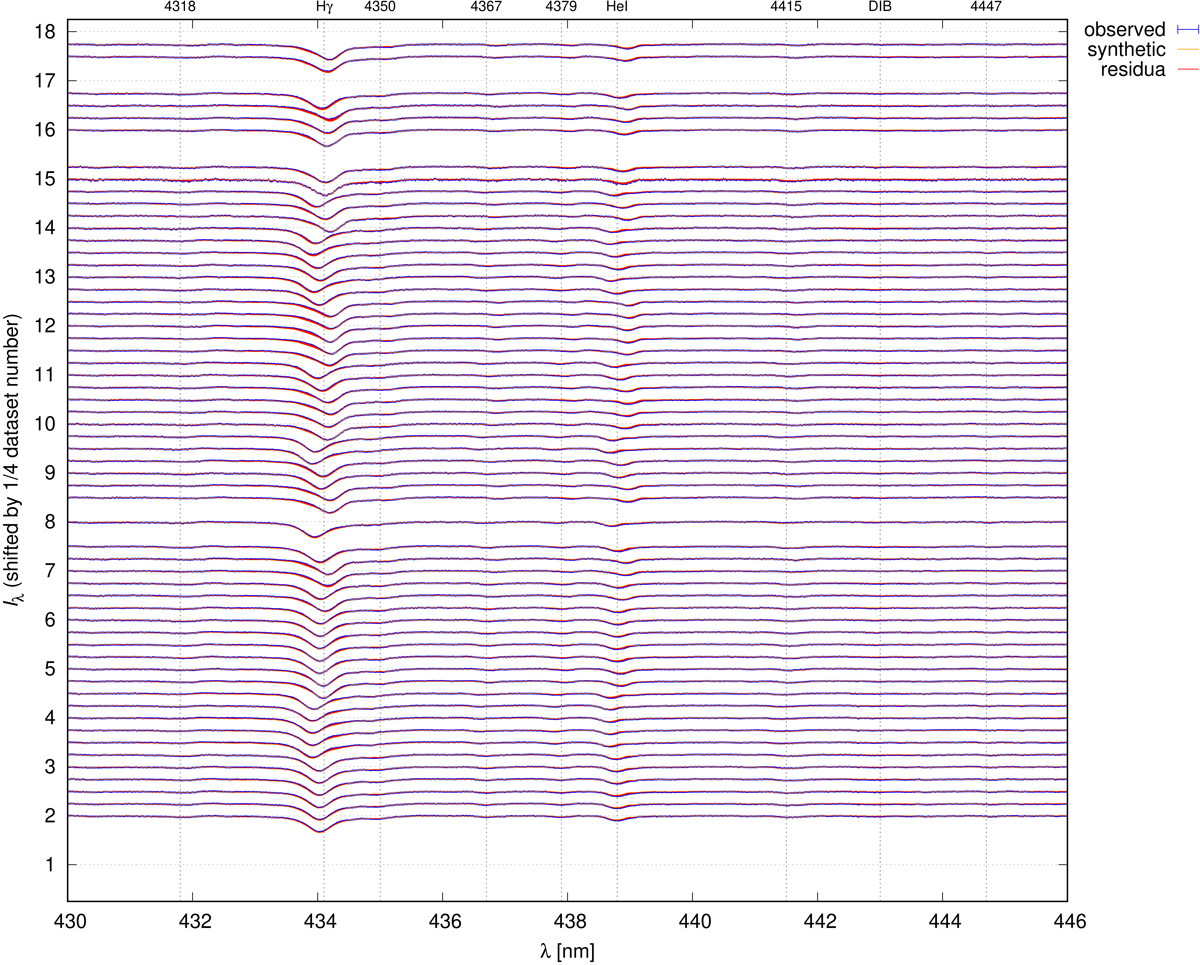The image size is (1200, 965).
Task: Click the 4350 line label
Action: pyautogui.click(x=380, y=8)
